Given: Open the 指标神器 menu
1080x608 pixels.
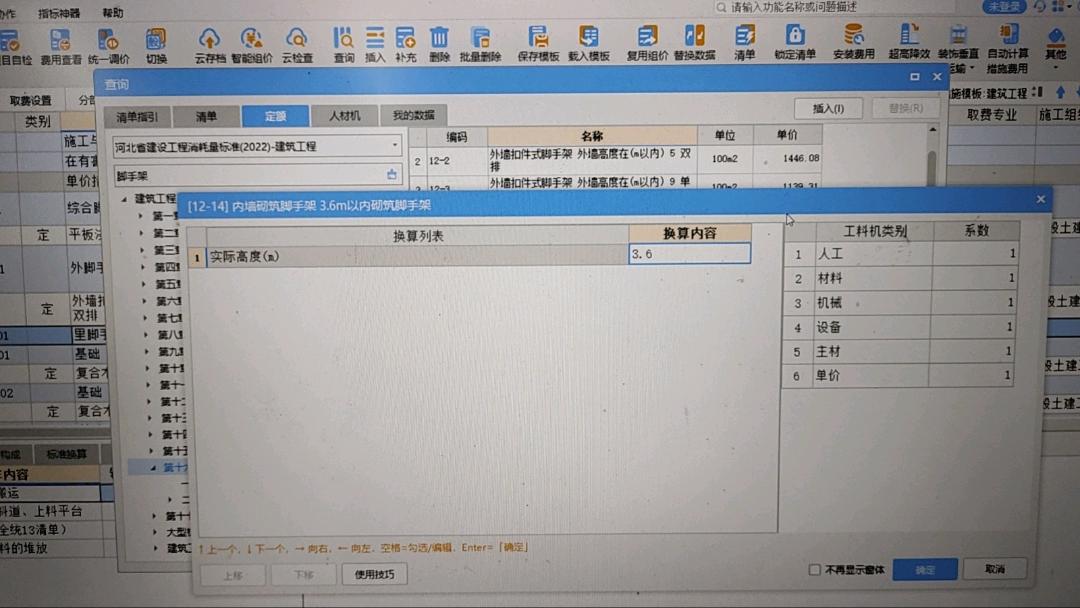Looking at the screenshot, I should [x=59, y=13].
